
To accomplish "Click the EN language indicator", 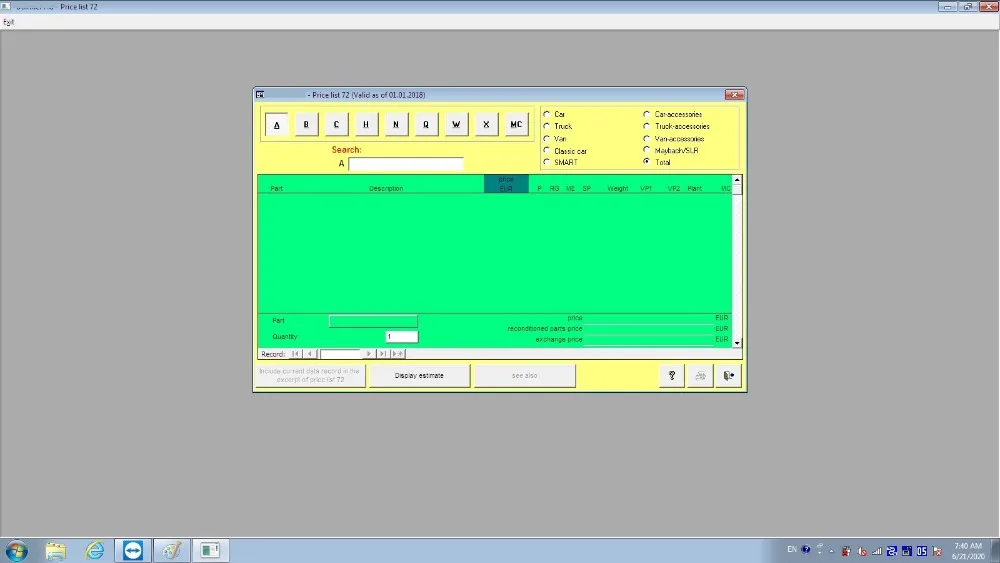I will [x=791, y=549].
